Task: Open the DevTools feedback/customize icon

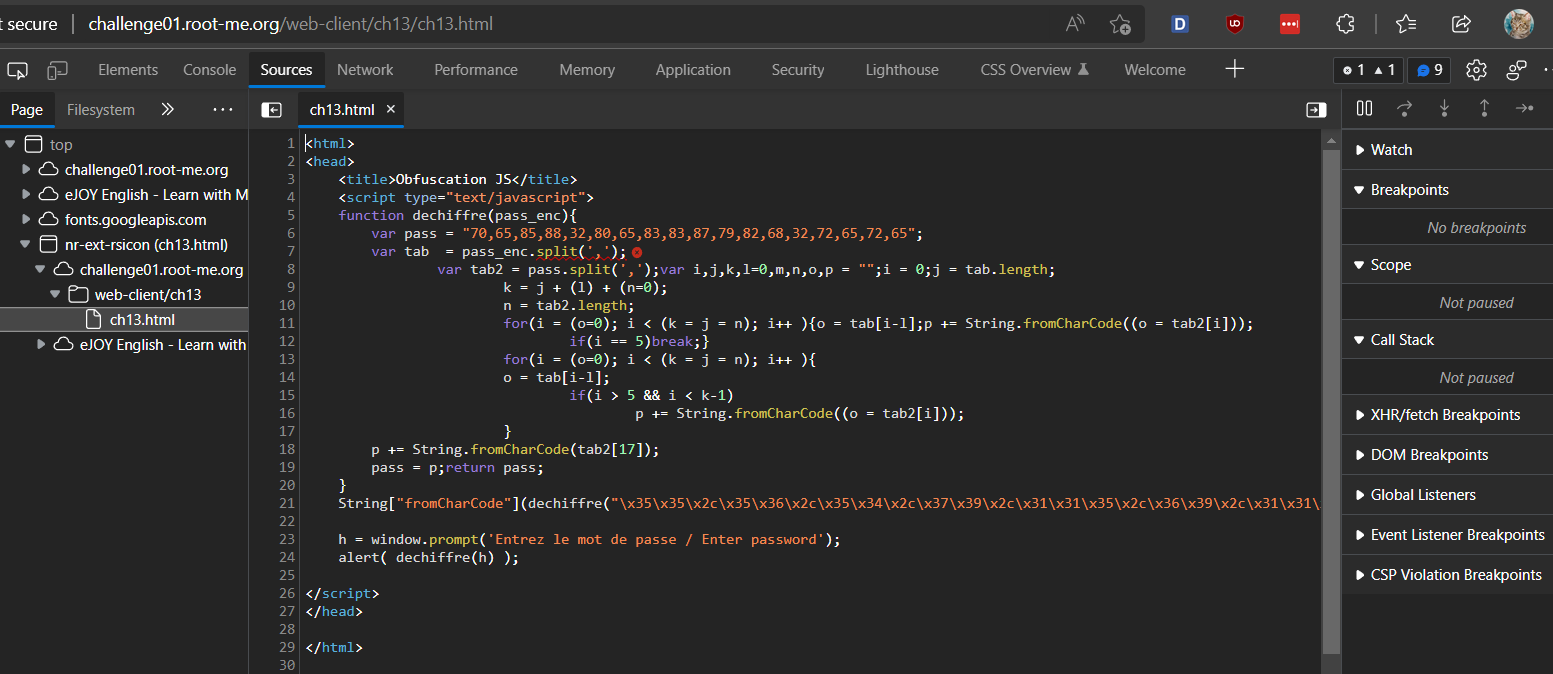Action: (1516, 70)
